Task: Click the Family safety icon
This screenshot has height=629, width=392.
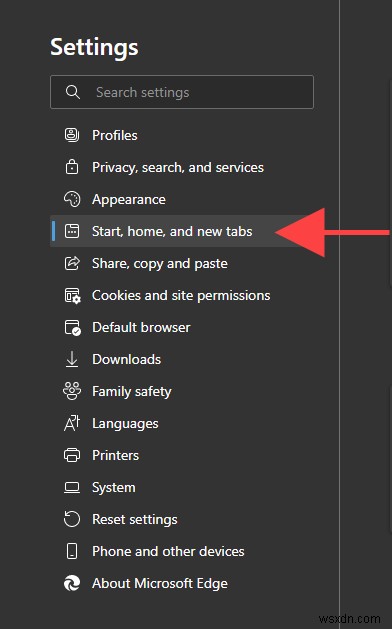Action: click(x=72, y=391)
